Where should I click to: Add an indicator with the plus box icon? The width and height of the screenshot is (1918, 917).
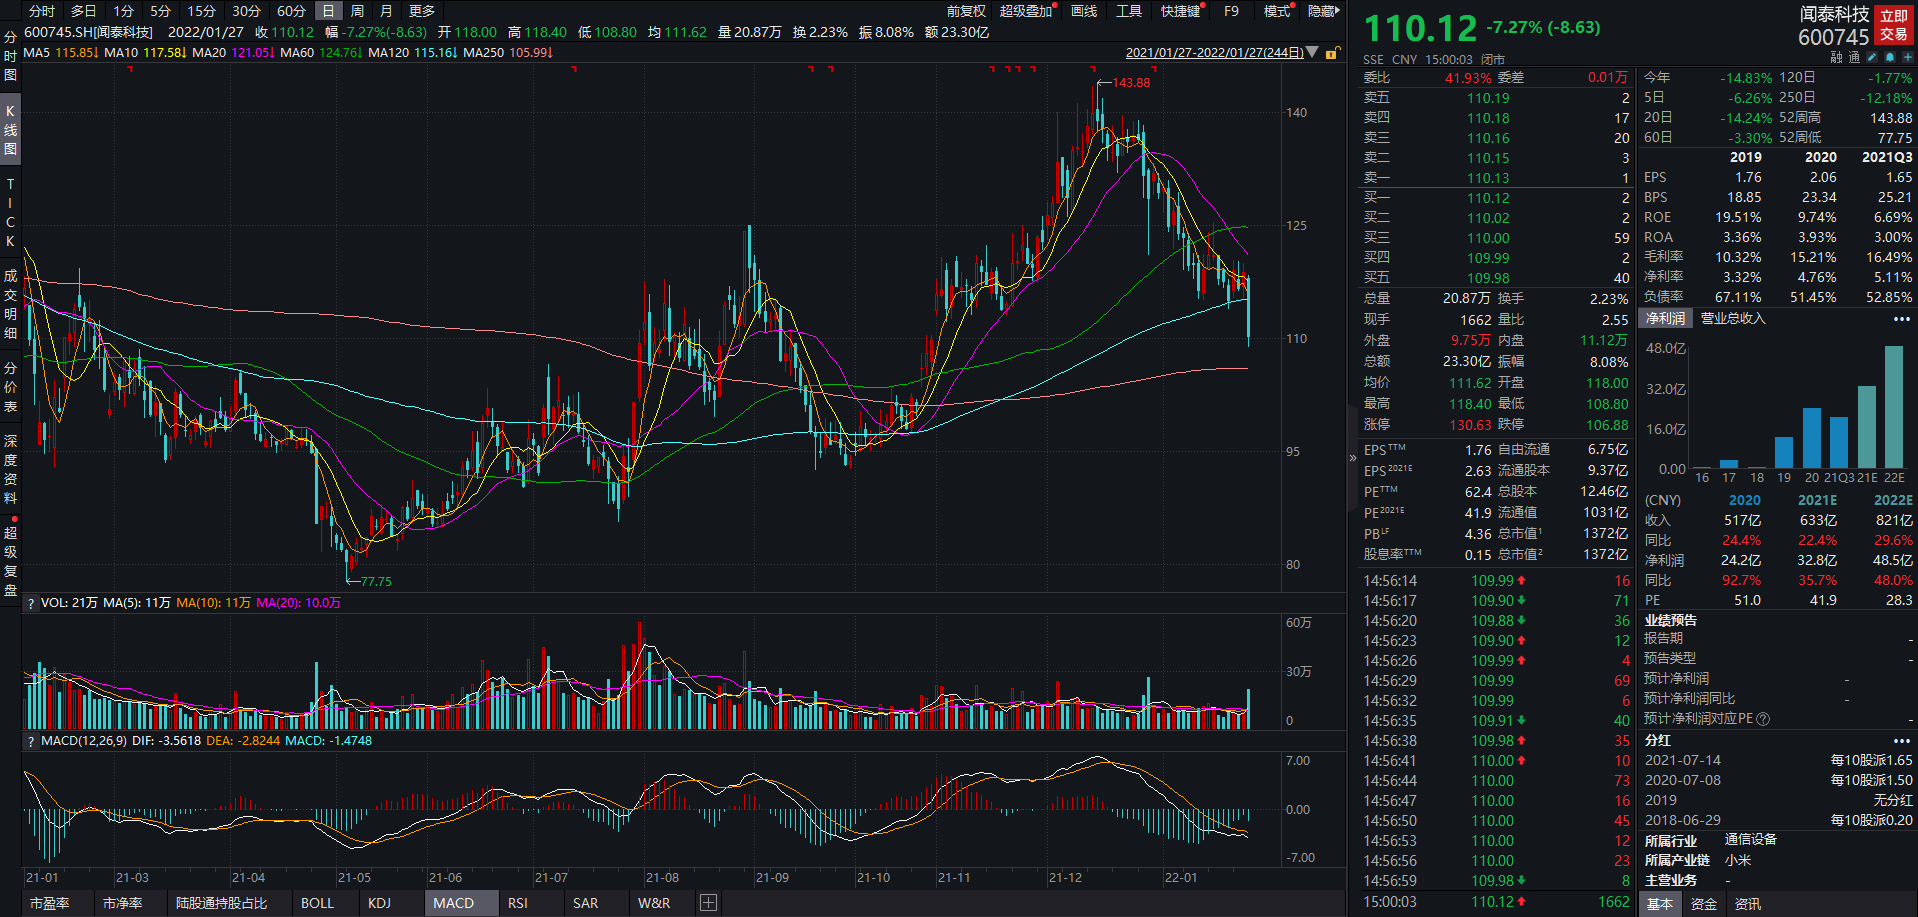(708, 903)
